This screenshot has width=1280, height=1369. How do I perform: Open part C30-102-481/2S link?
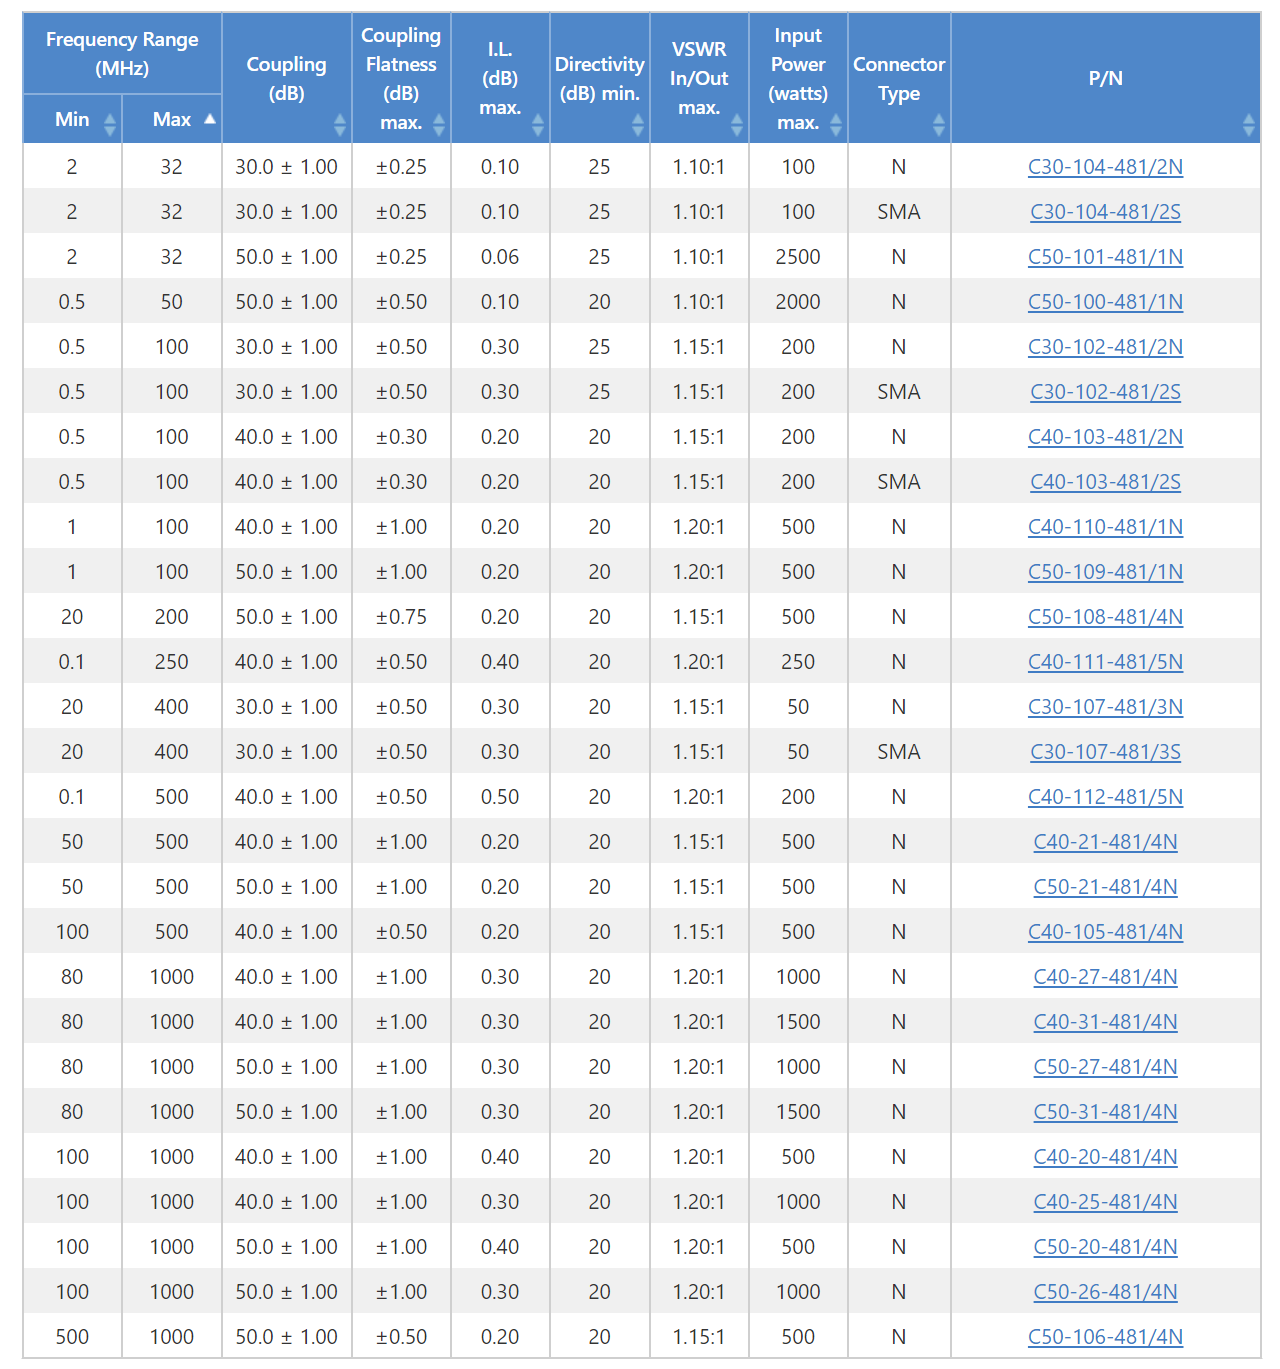pyautogui.click(x=1105, y=392)
